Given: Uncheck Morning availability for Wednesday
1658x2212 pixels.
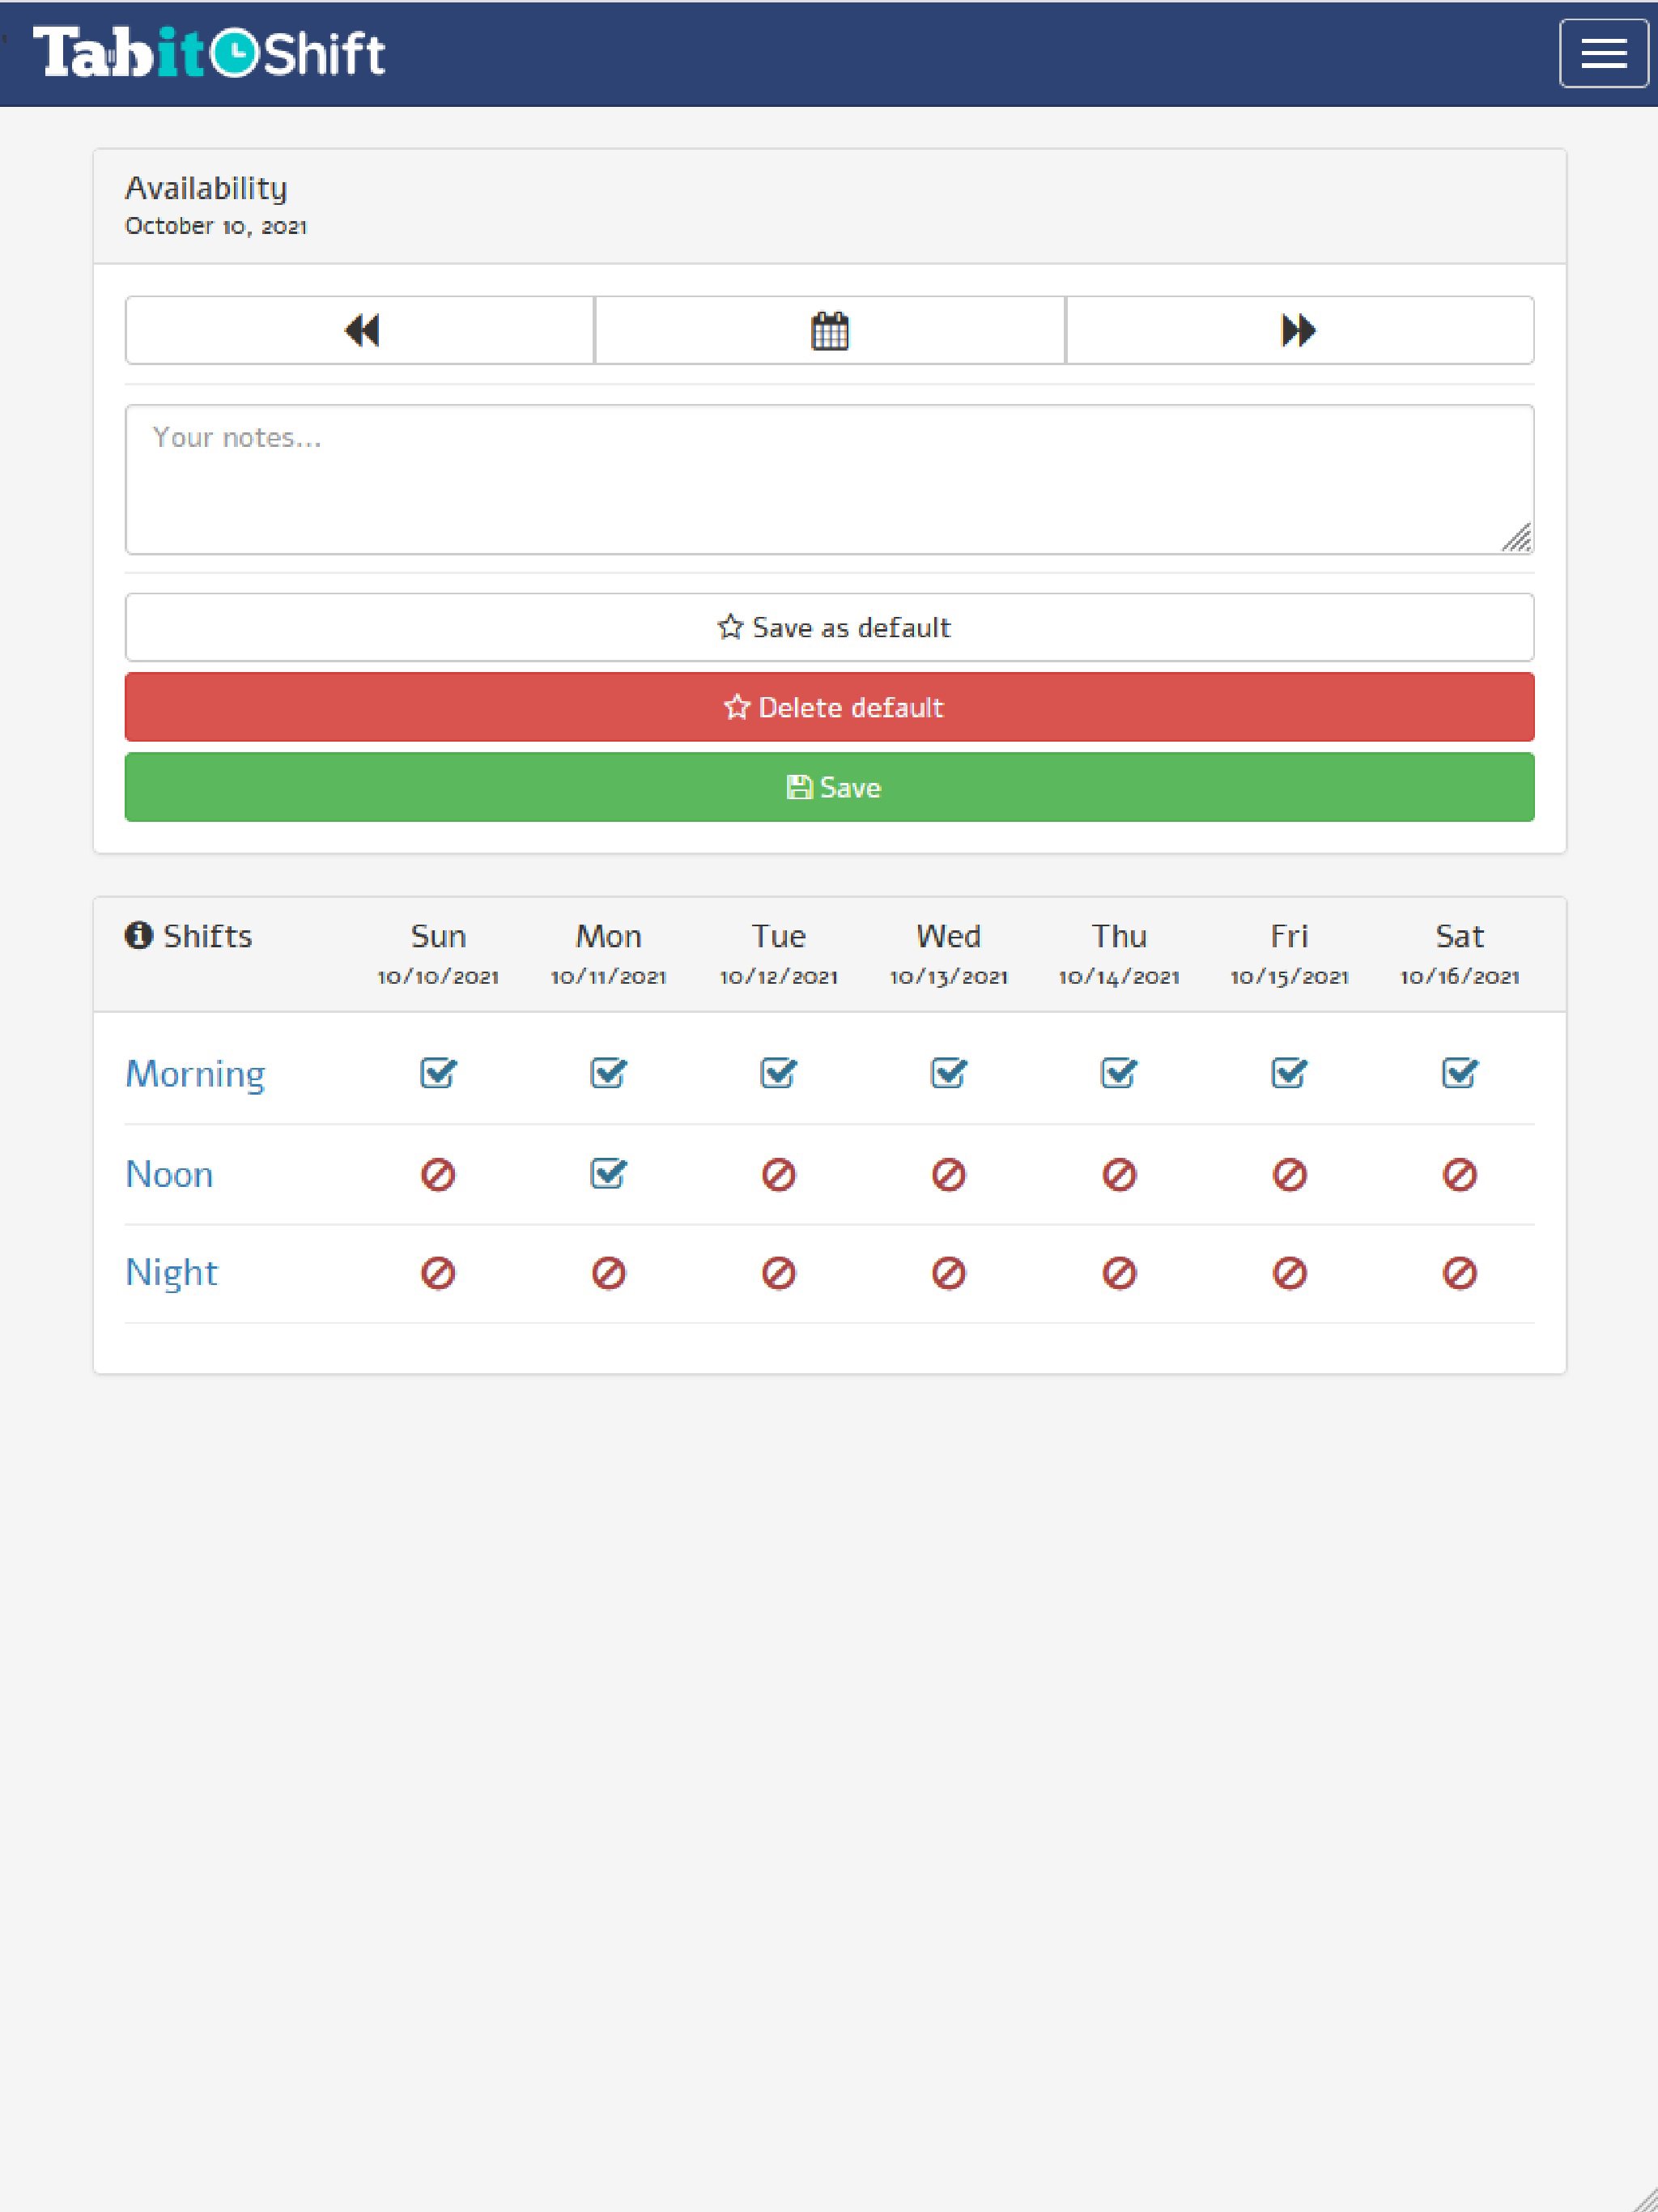Looking at the screenshot, I should coord(947,1073).
